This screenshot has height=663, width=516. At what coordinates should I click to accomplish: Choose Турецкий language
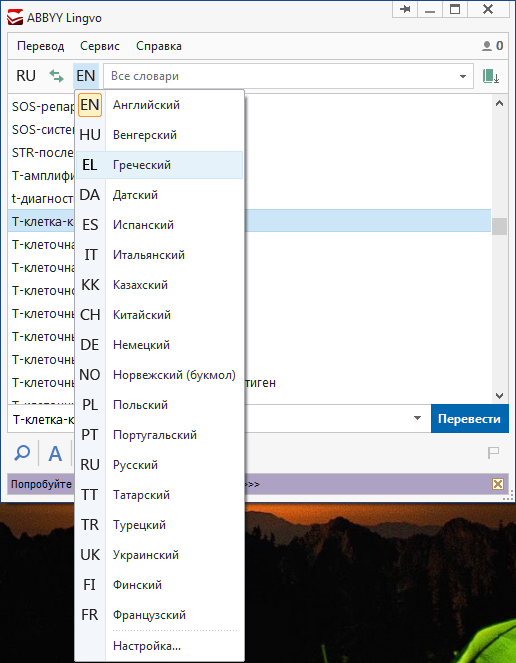159,525
